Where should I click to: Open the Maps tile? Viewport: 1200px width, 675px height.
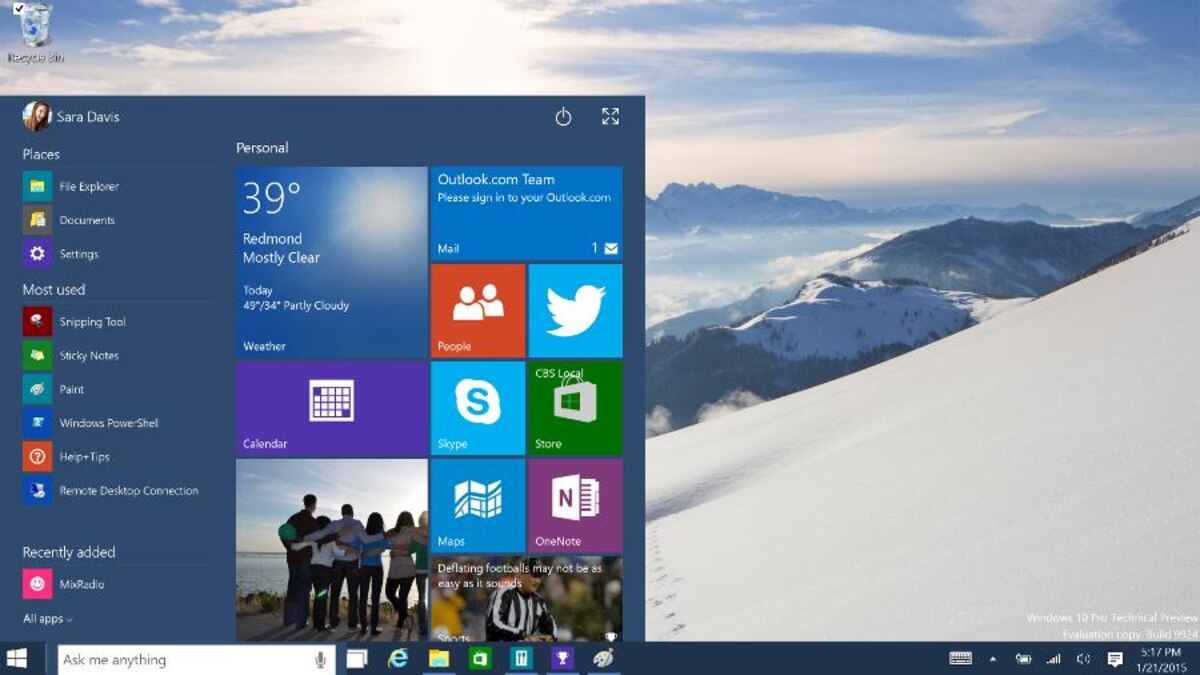477,503
